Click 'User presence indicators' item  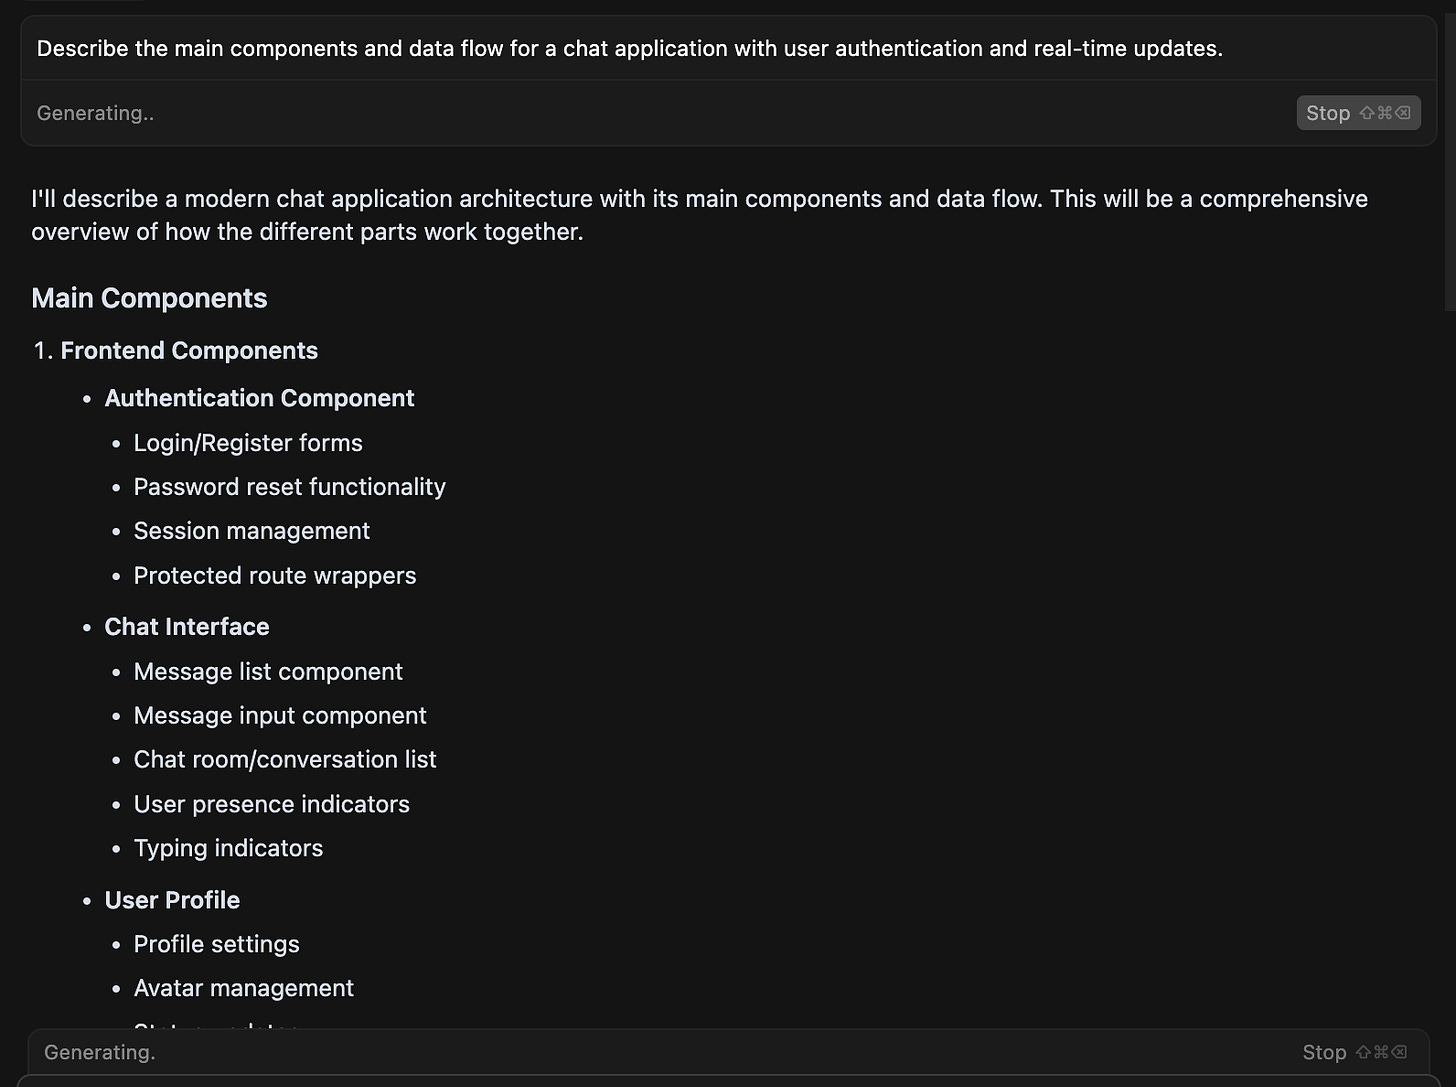tap(272, 804)
